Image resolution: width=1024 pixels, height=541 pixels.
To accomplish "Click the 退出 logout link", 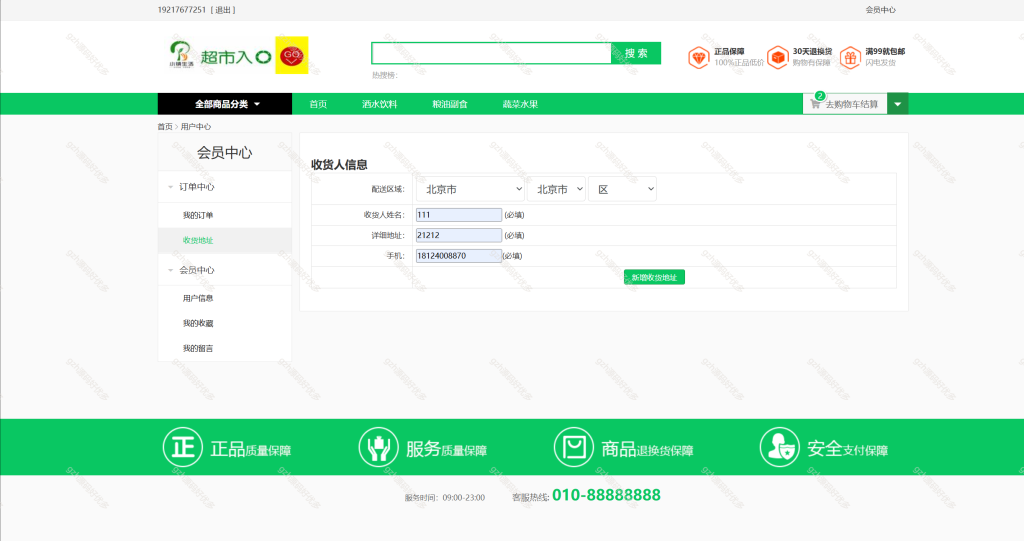I will point(223,10).
